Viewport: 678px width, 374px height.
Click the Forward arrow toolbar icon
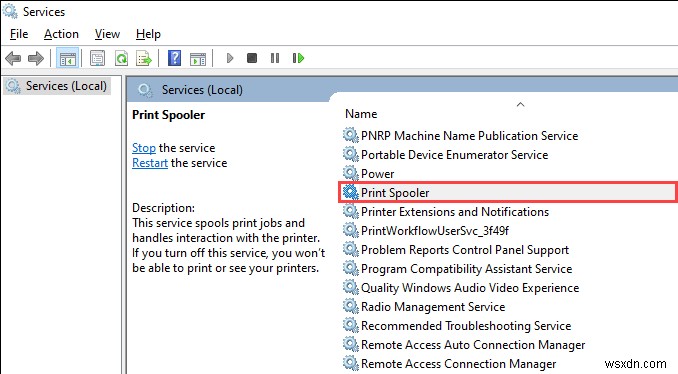point(35,58)
